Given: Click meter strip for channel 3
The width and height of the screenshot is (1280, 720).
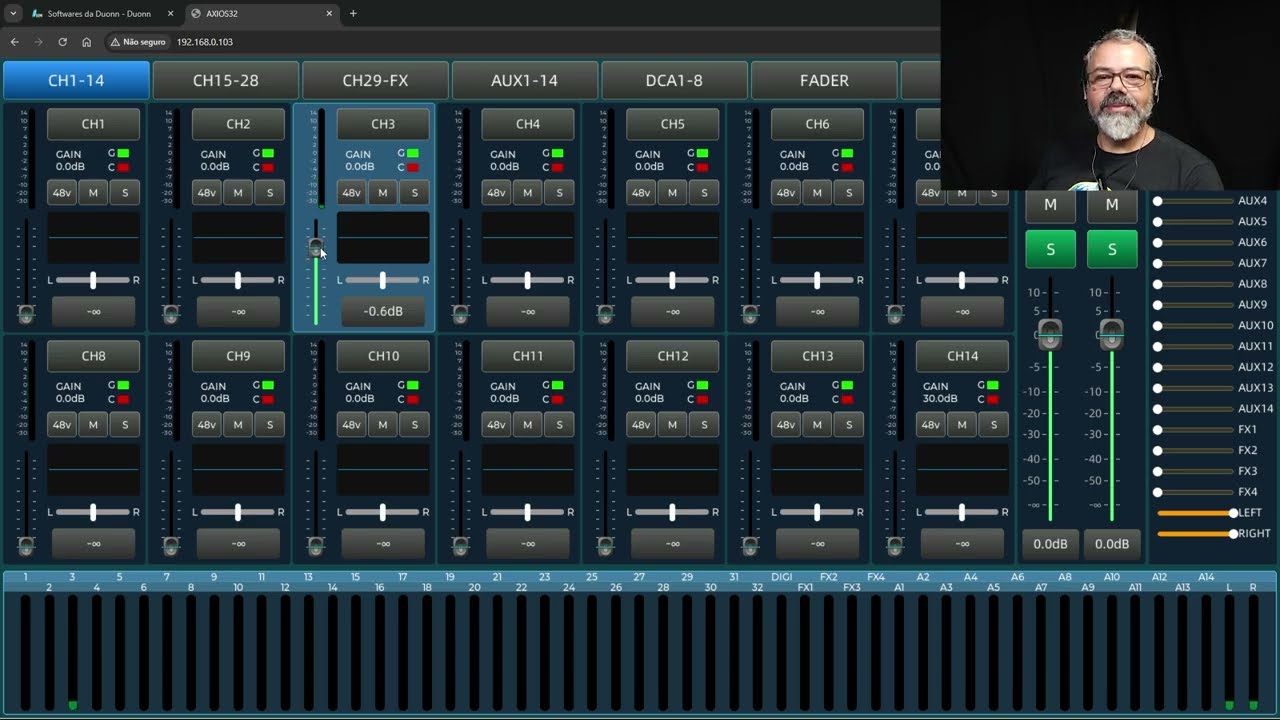Looking at the screenshot, I should point(72,651).
